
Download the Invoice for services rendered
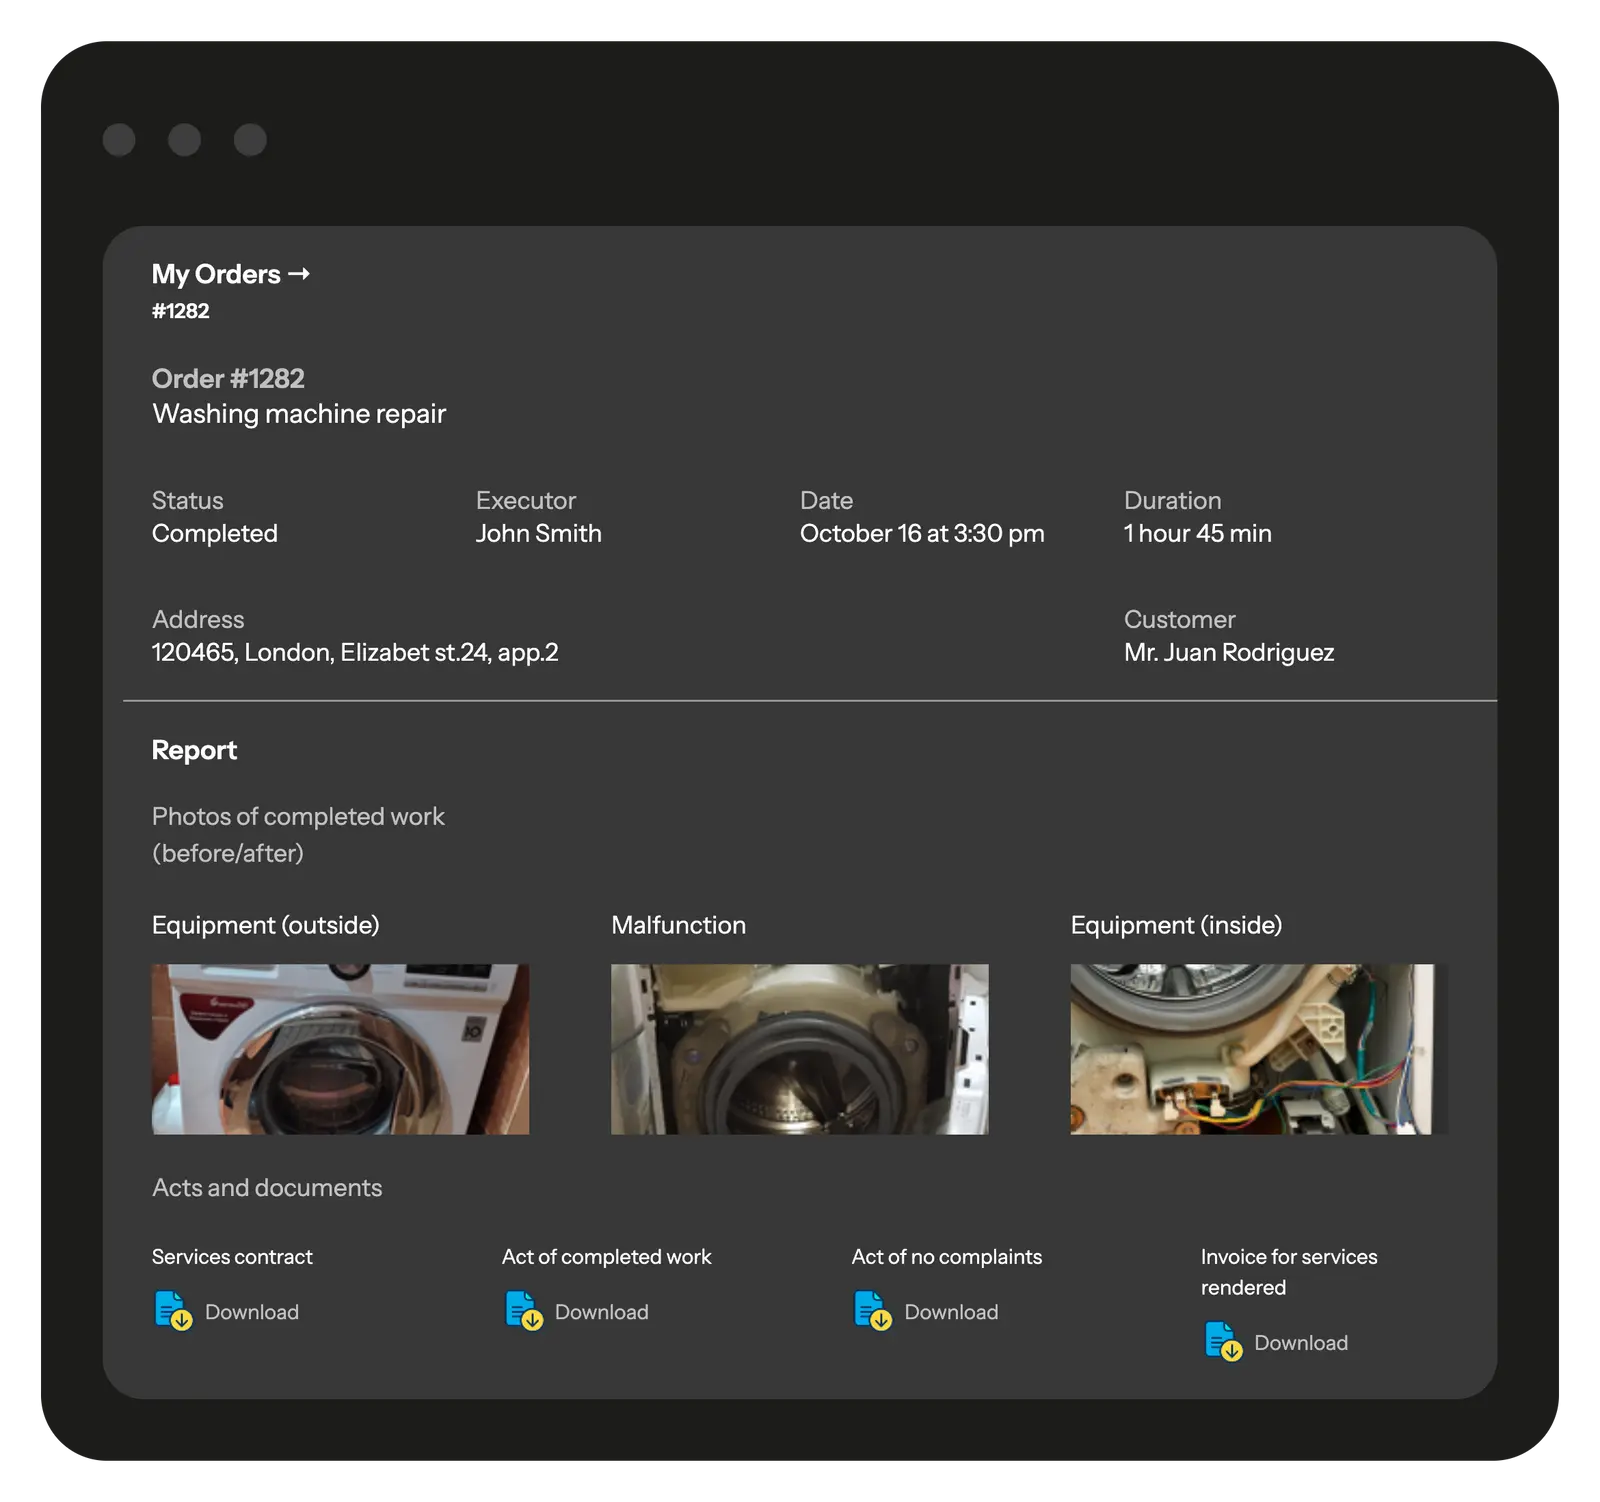(x=1300, y=1343)
